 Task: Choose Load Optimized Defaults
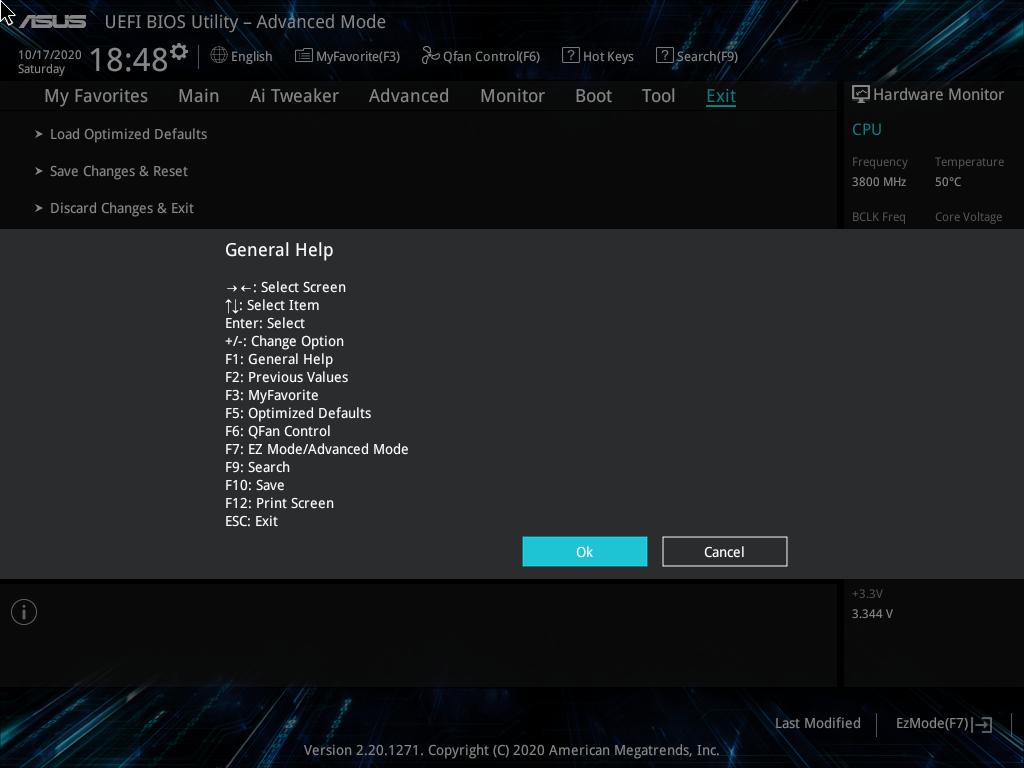tap(129, 134)
